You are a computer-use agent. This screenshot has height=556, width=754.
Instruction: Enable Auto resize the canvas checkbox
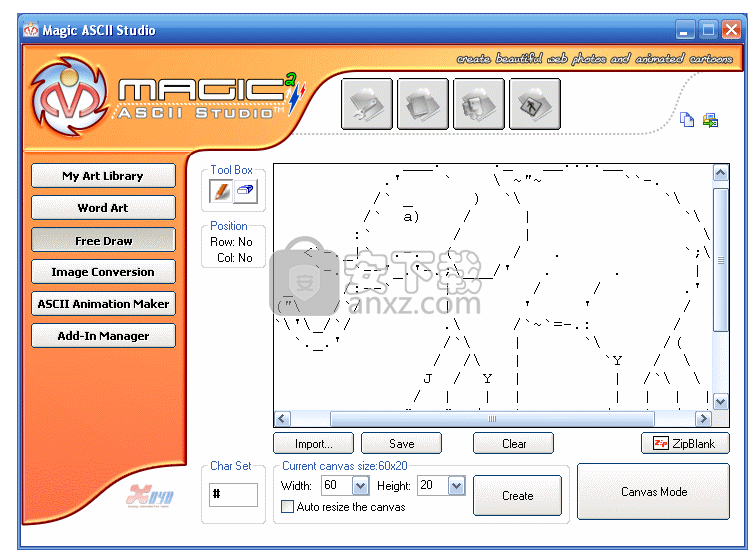[288, 506]
